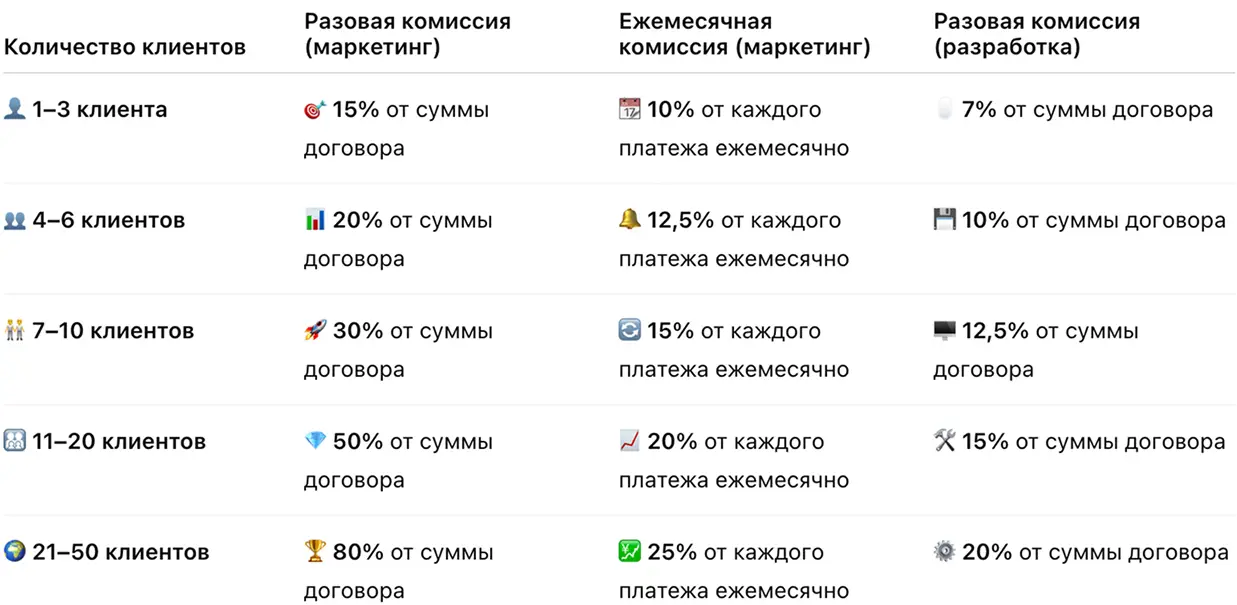Click the "Количество клиентов" column header
Screen dimensions: 1237x605
[125, 47]
